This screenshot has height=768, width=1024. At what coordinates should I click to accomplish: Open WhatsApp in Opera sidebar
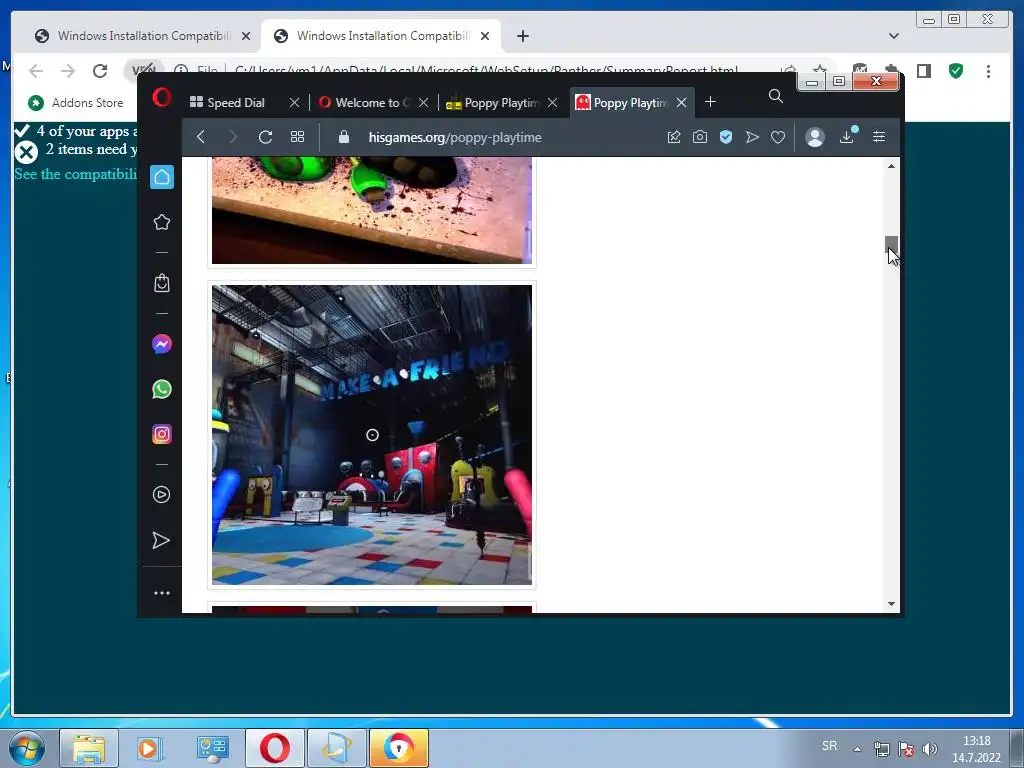pos(162,389)
